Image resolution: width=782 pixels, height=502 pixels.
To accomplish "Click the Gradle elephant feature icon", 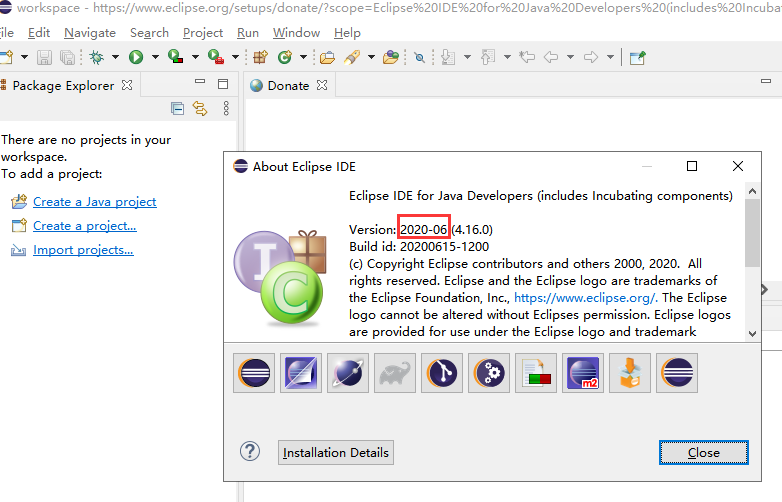I will tap(395, 373).
